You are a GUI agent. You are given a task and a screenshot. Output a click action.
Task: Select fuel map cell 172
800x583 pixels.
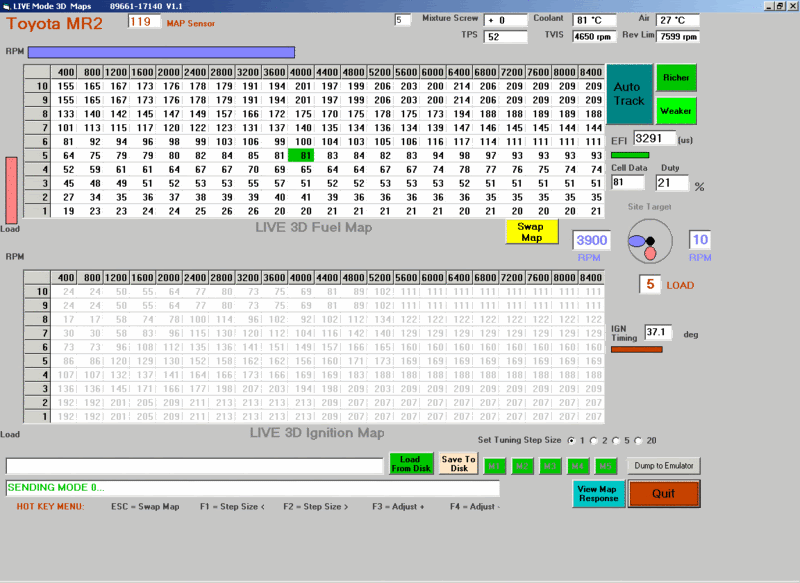click(x=274, y=114)
